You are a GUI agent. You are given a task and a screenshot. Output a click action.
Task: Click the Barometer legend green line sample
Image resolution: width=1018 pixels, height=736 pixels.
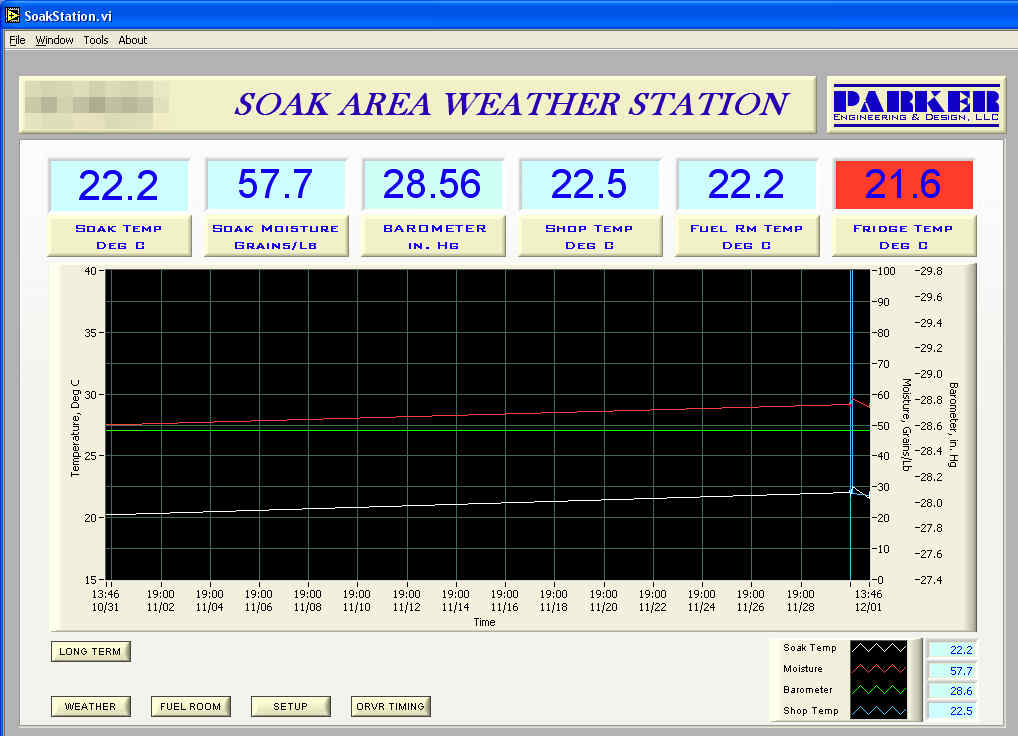878,689
